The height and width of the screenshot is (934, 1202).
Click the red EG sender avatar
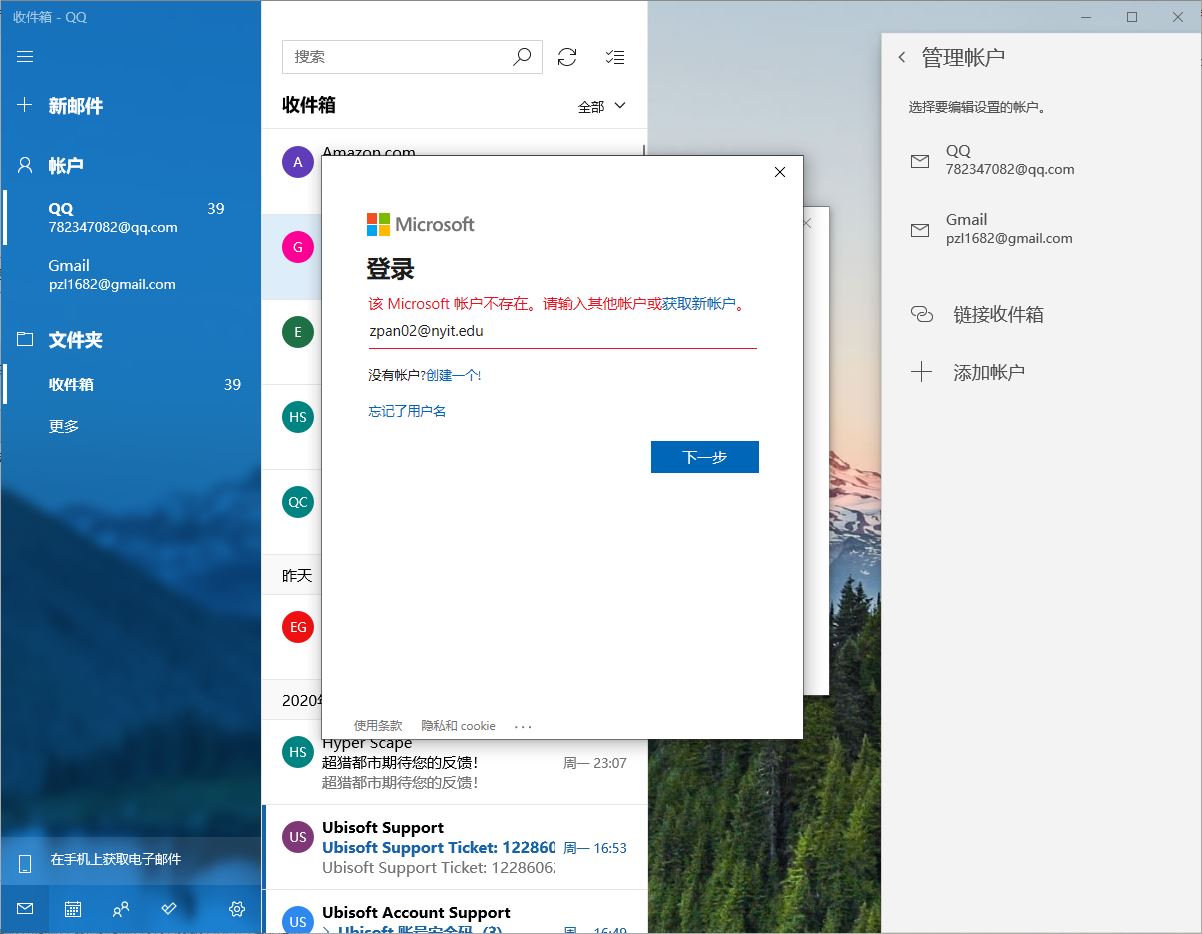pyautogui.click(x=298, y=627)
